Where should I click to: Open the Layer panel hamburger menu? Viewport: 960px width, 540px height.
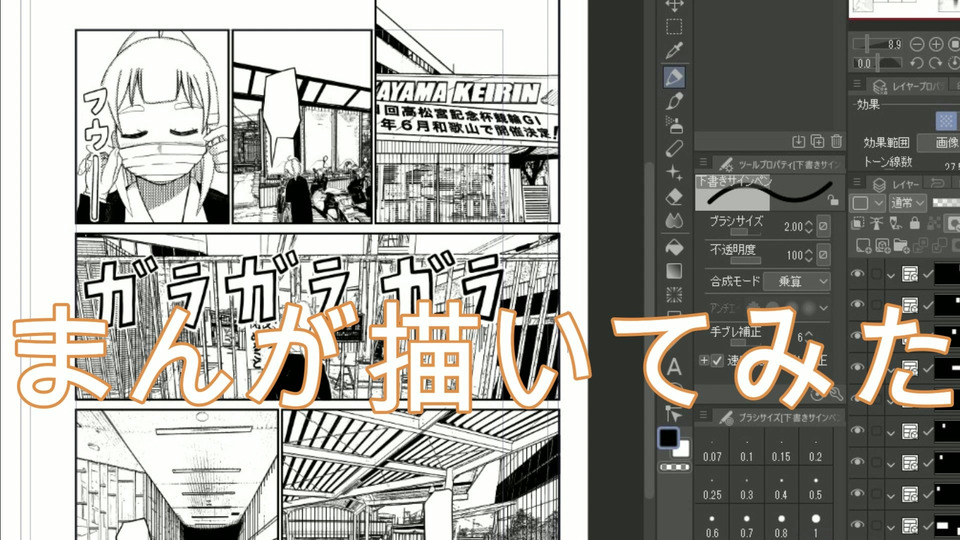pos(857,182)
